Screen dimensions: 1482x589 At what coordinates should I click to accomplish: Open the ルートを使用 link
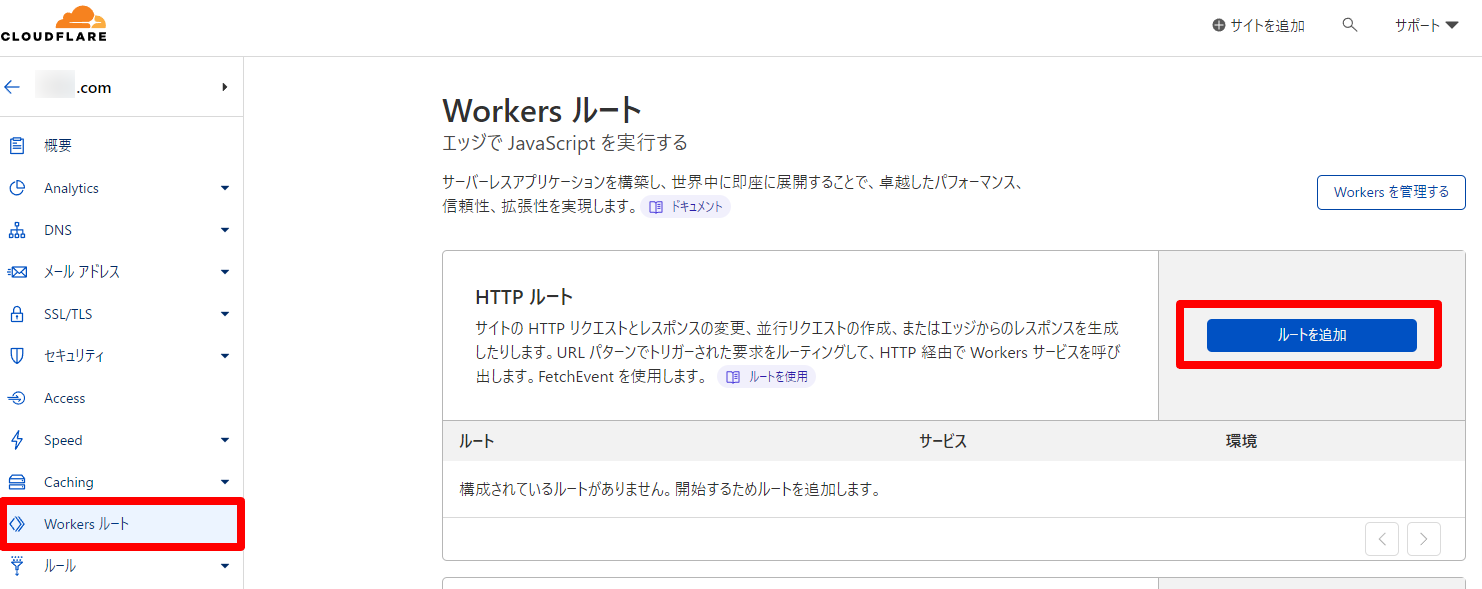click(766, 377)
